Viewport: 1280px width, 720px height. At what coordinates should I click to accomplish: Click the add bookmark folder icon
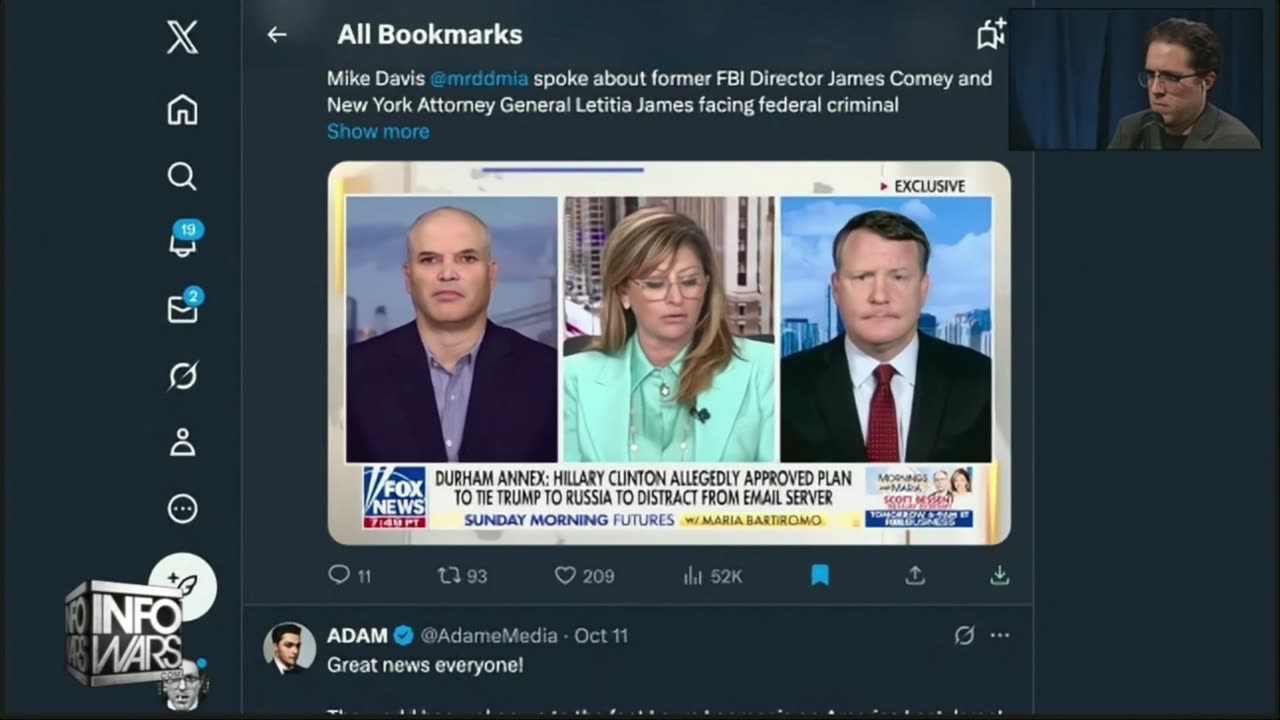[990, 35]
